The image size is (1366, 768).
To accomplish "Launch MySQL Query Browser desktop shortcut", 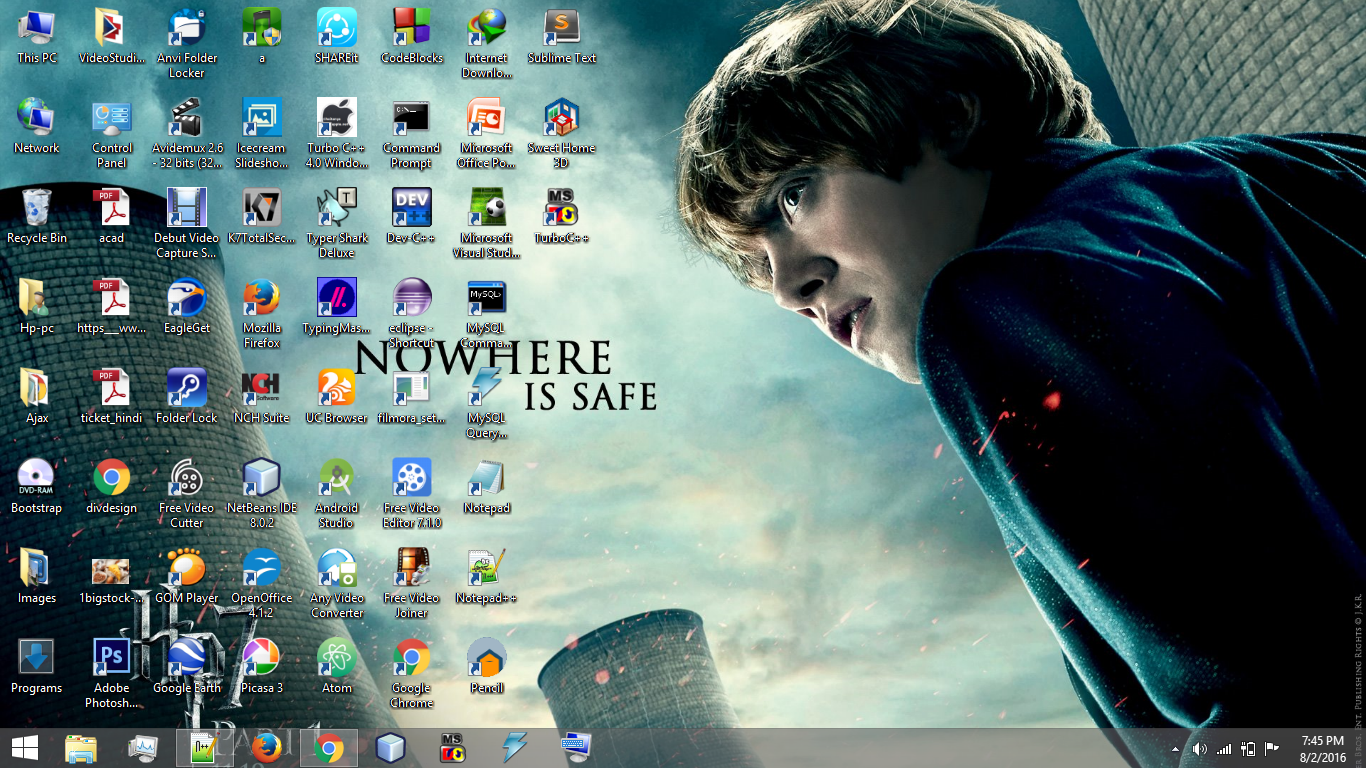I will (x=487, y=404).
